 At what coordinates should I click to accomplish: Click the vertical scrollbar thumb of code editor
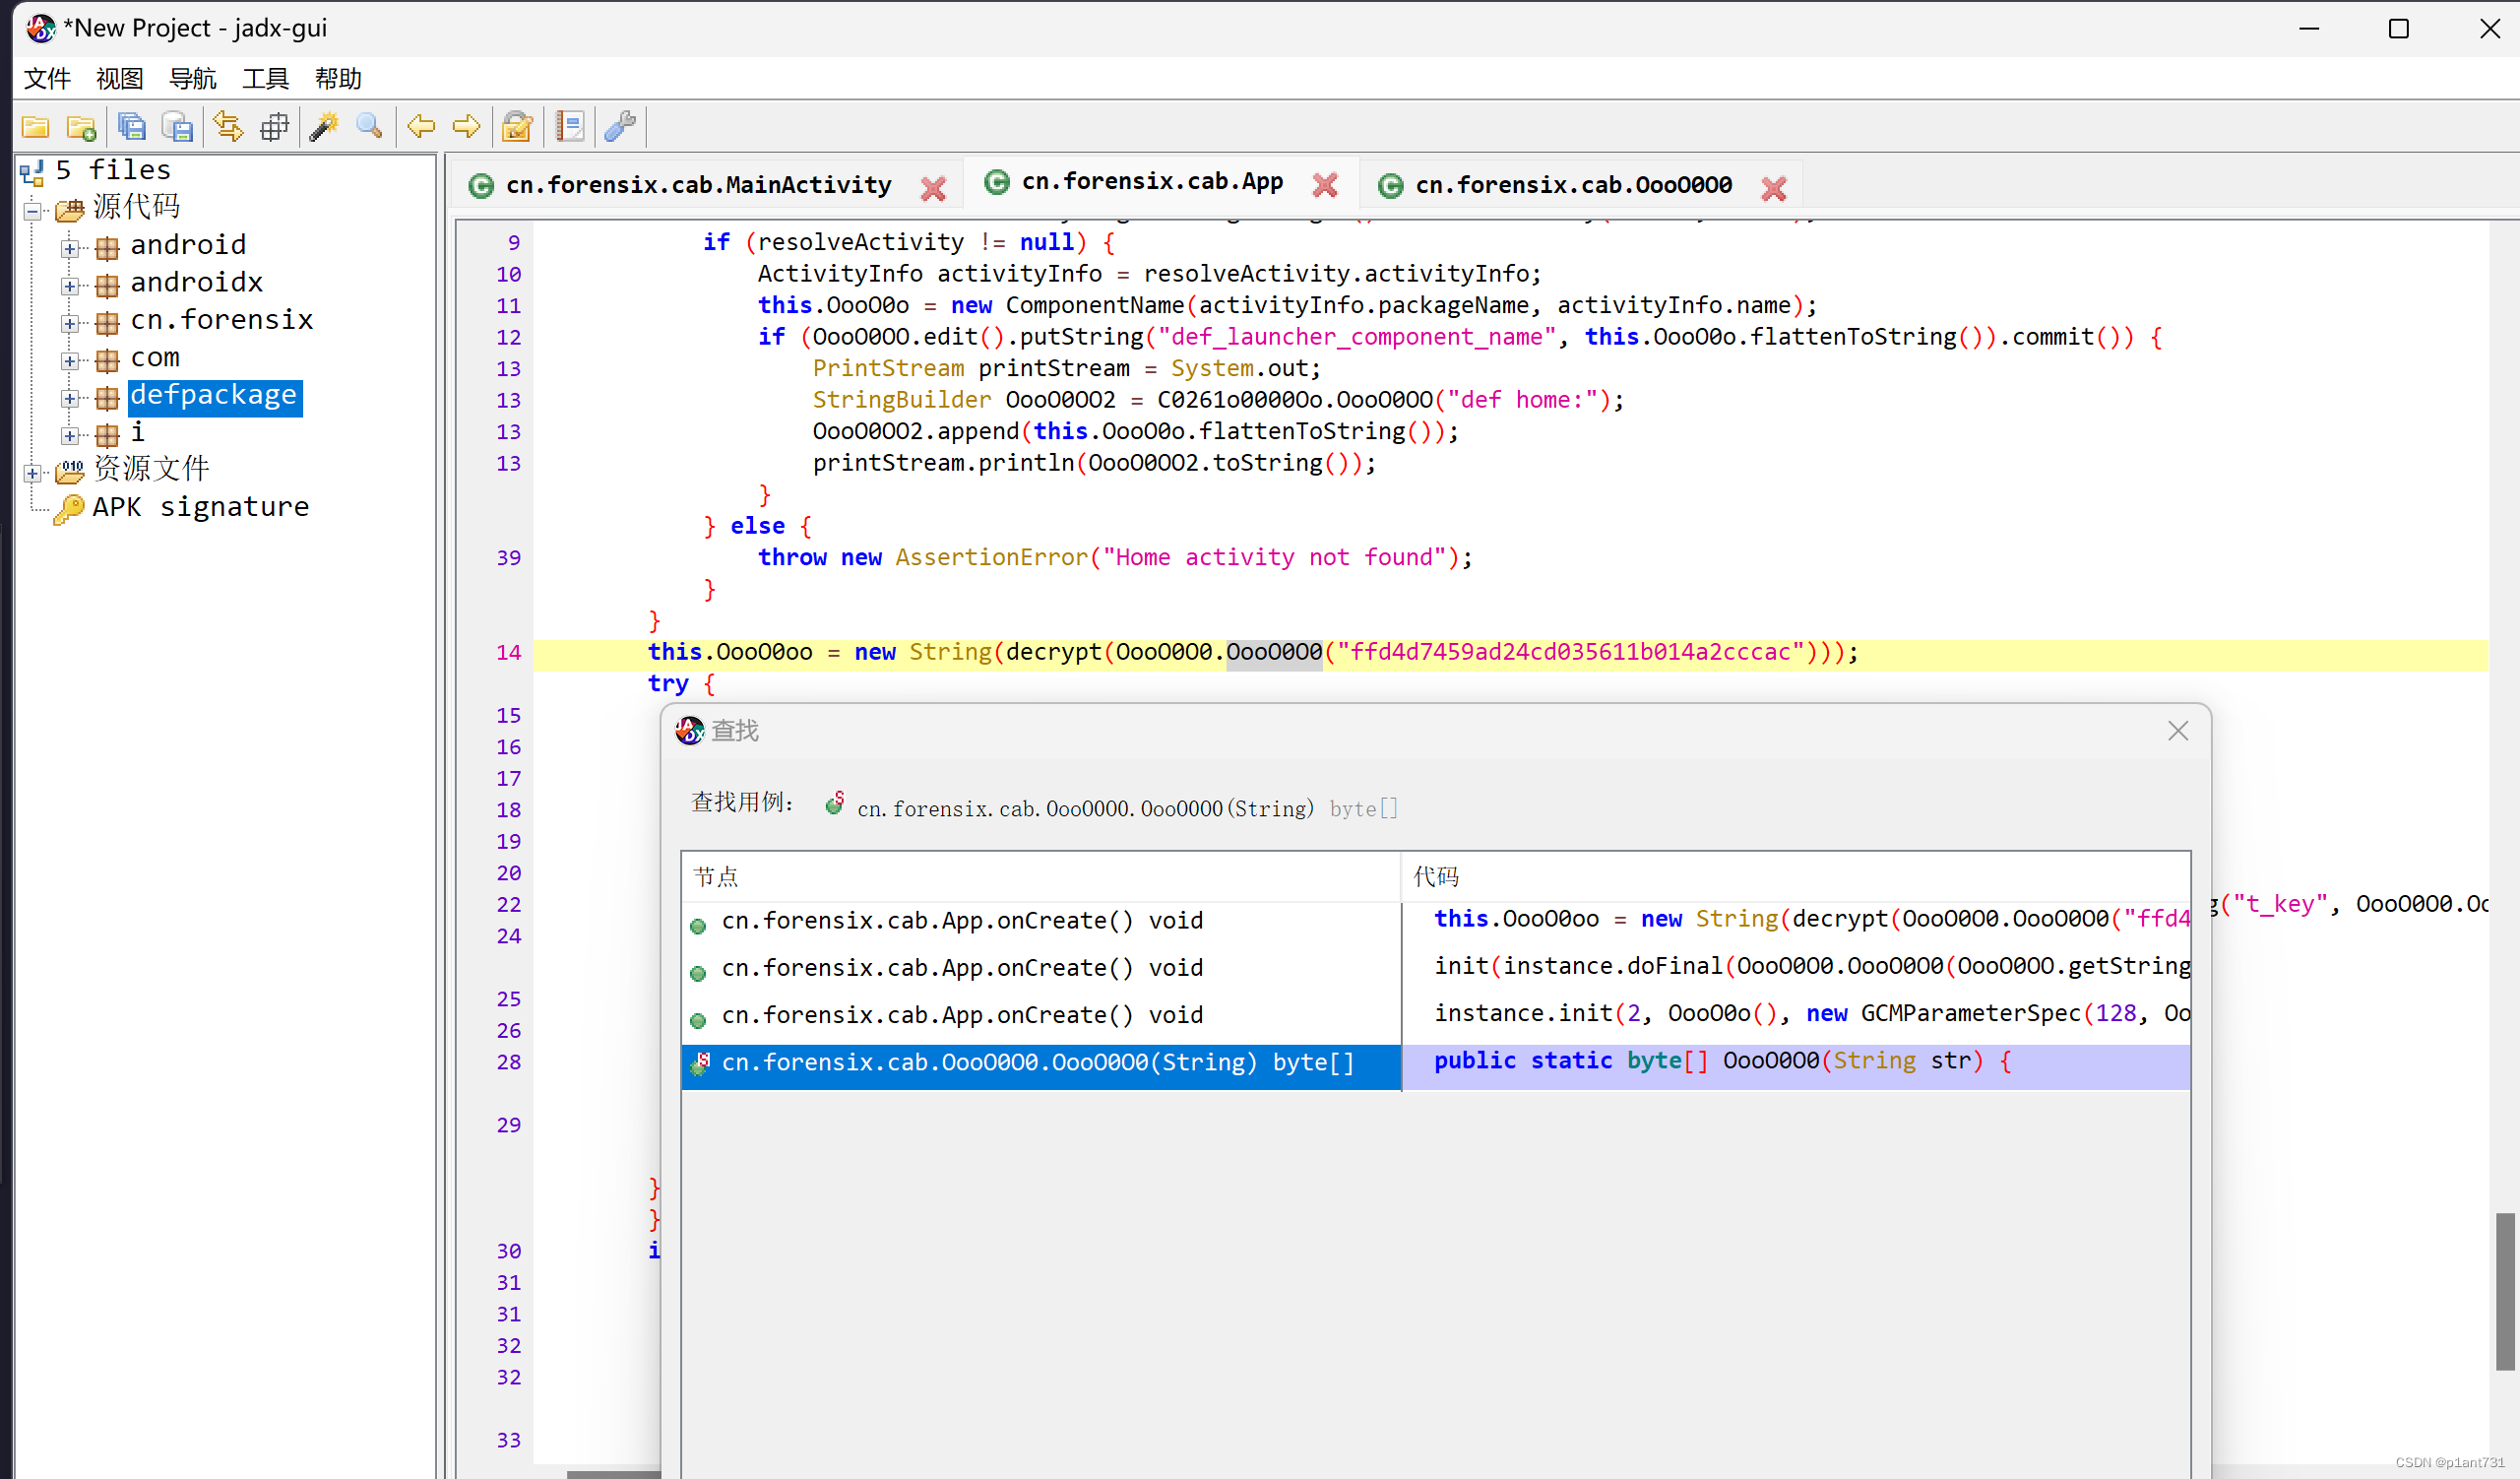2505,1291
